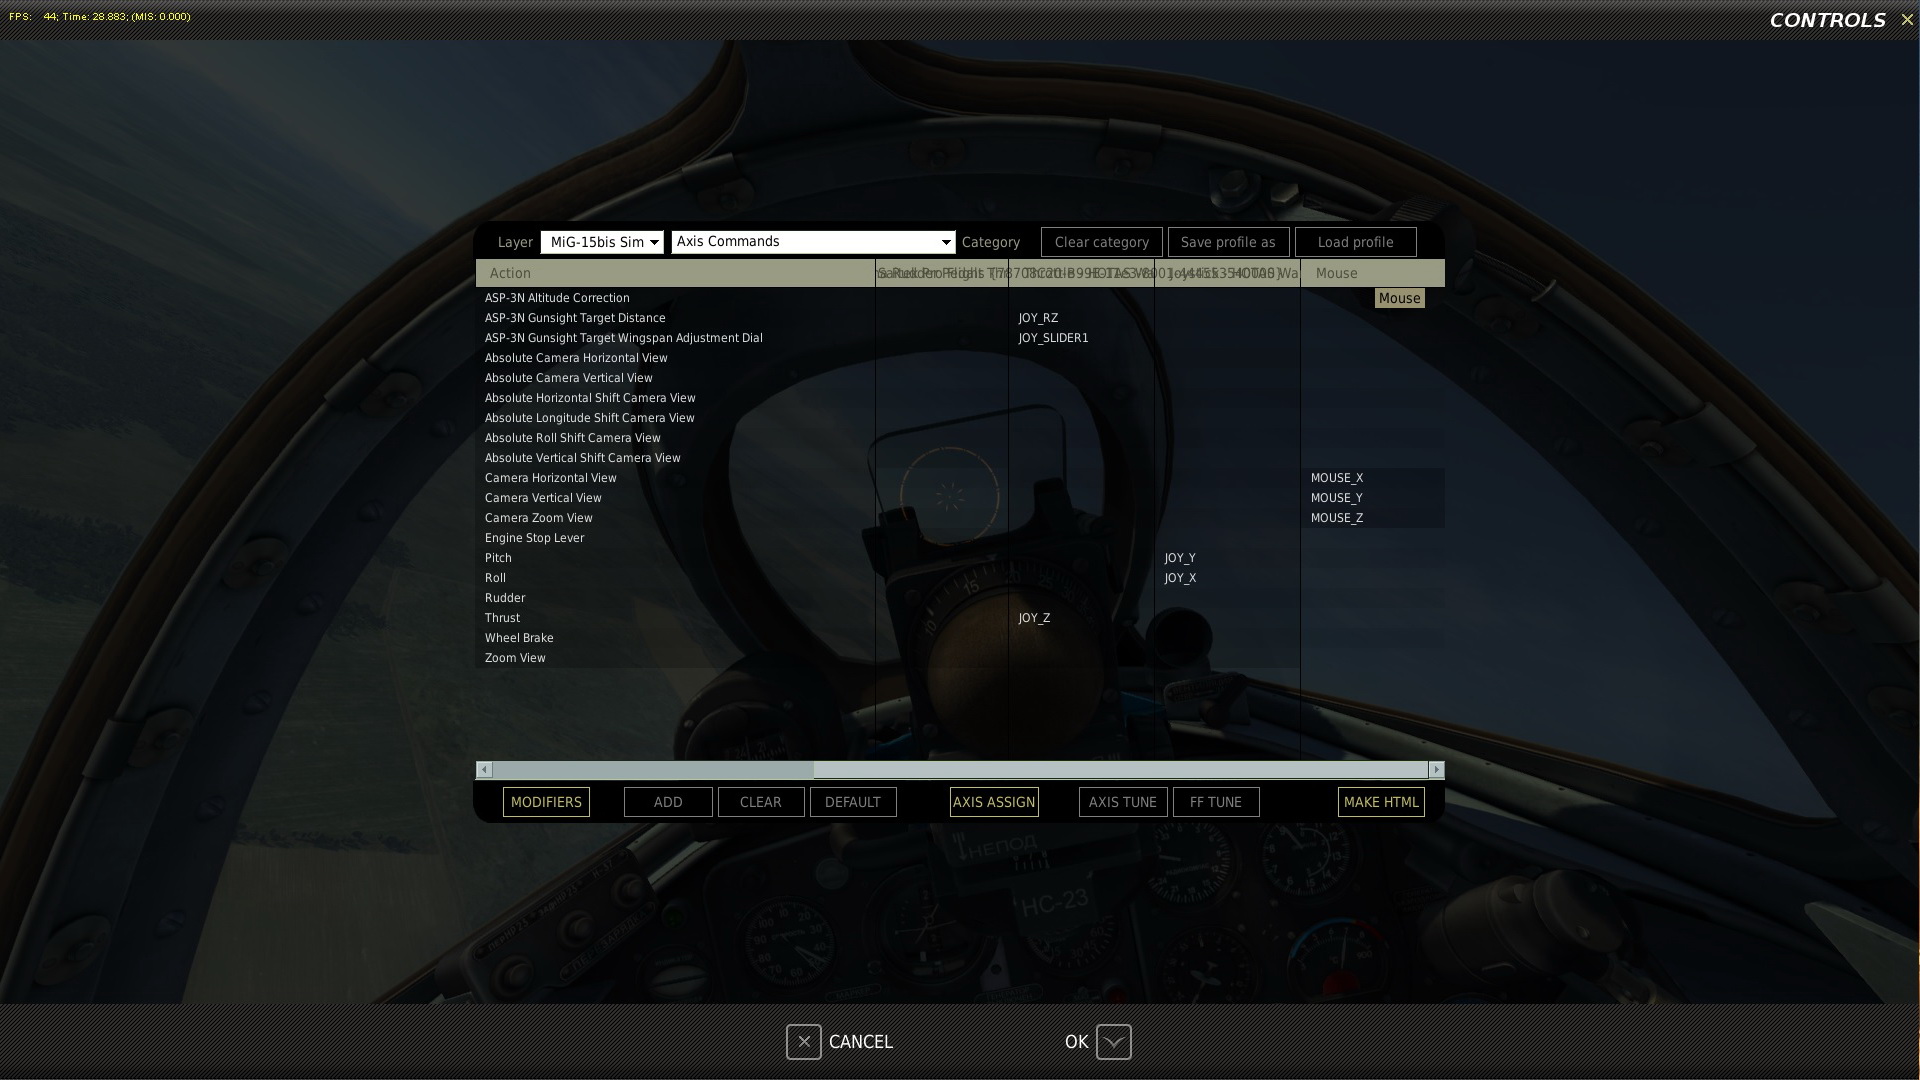Click the Mouse column header
The width and height of the screenshot is (1920, 1080).
click(1372, 273)
